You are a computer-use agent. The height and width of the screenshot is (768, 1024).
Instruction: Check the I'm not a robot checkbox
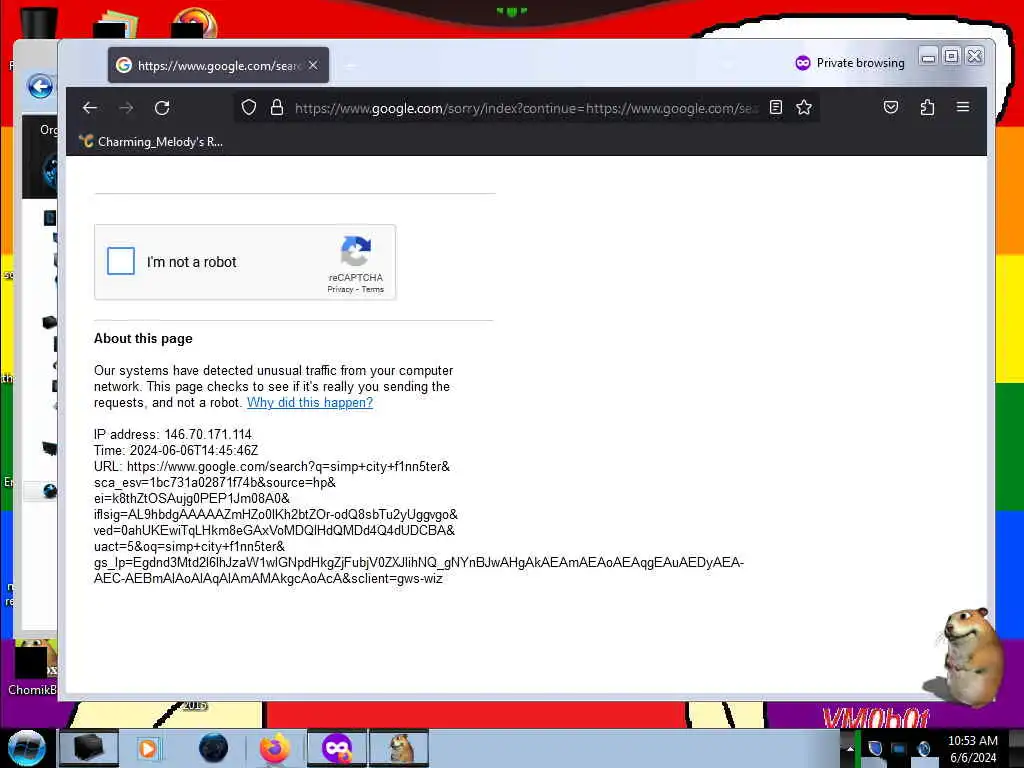pyautogui.click(x=121, y=261)
